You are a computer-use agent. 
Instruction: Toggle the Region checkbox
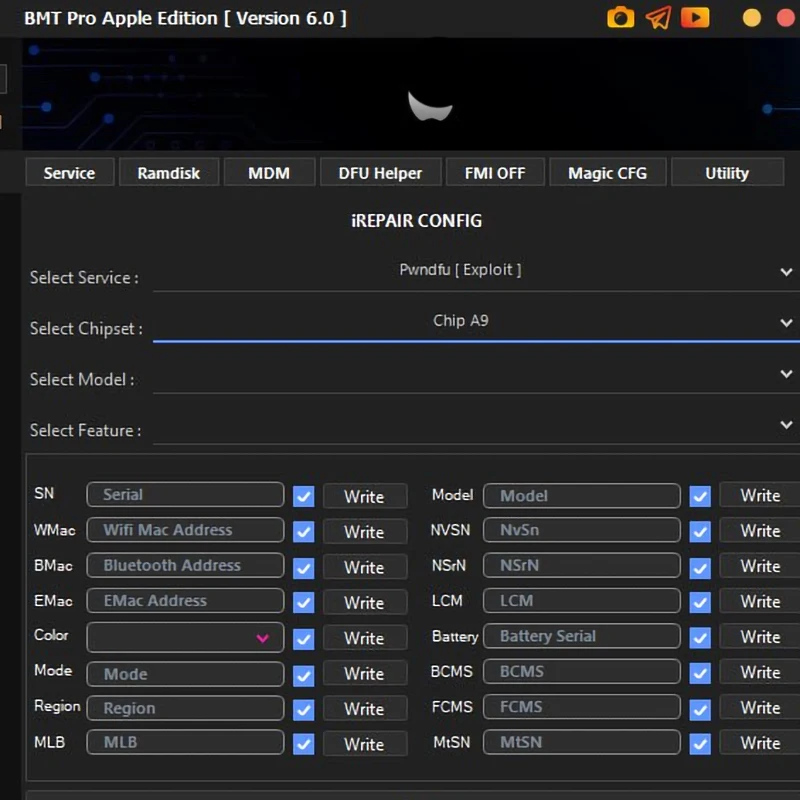tap(304, 710)
